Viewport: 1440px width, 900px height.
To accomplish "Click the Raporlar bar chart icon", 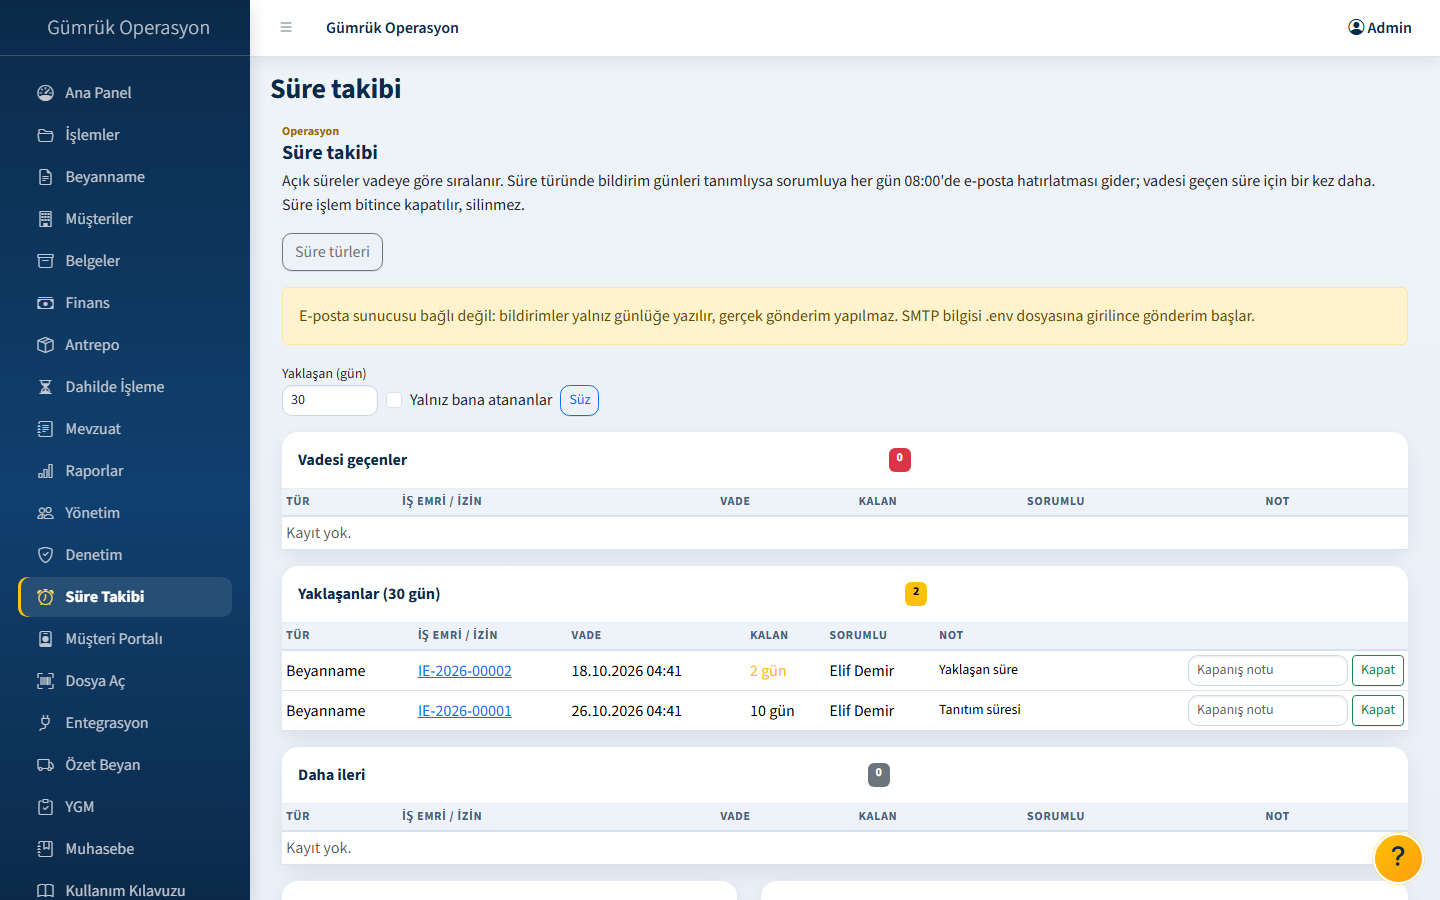I will [45, 471].
